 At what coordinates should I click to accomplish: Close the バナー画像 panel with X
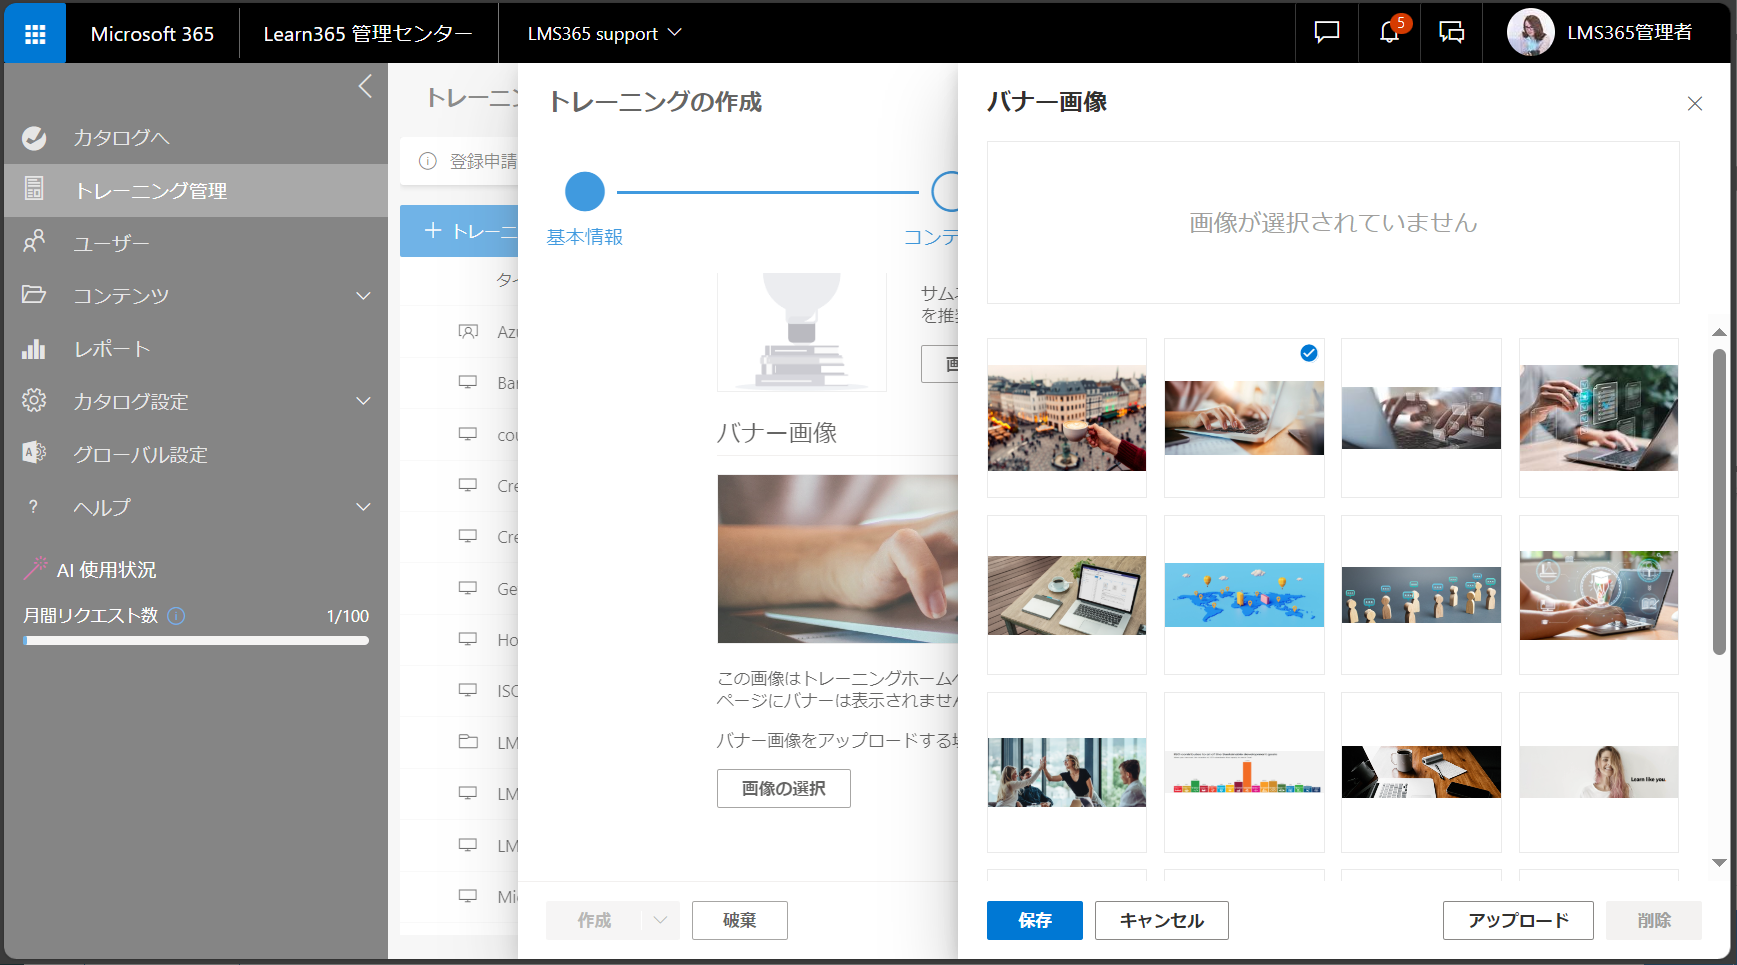(x=1695, y=104)
